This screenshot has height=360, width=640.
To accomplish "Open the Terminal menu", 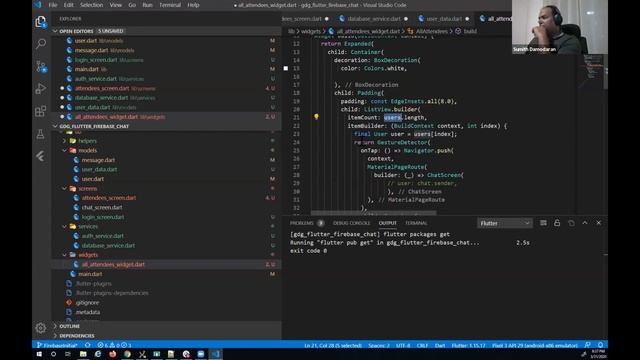I will 170,5.
